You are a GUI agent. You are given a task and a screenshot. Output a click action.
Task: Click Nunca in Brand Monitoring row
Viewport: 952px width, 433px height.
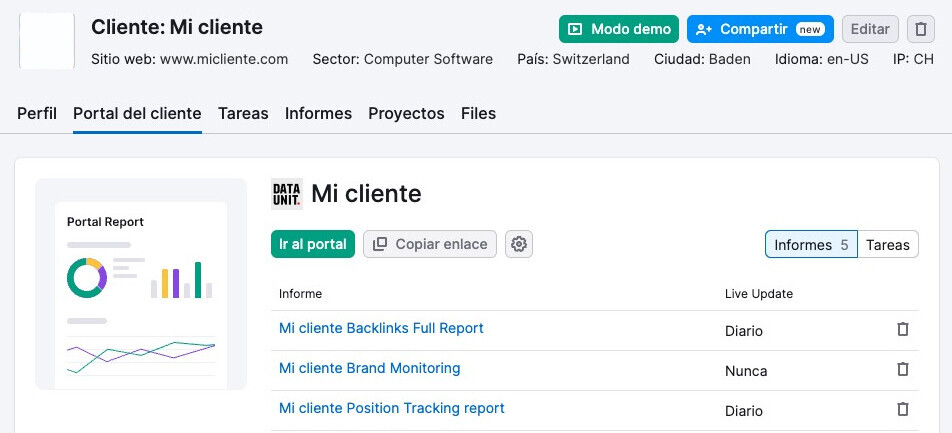click(x=746, y=371)
